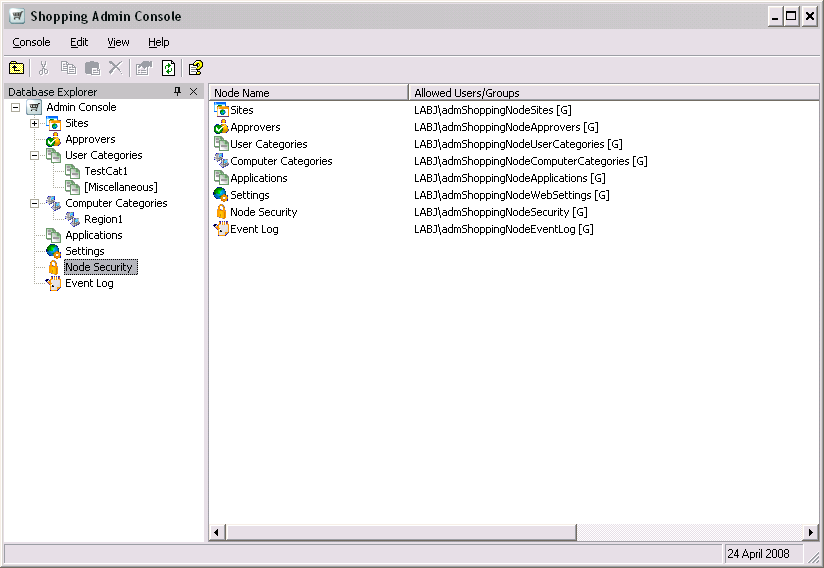
Task: Click the Node Security padlock icon in list
Action: pos(221,212)
